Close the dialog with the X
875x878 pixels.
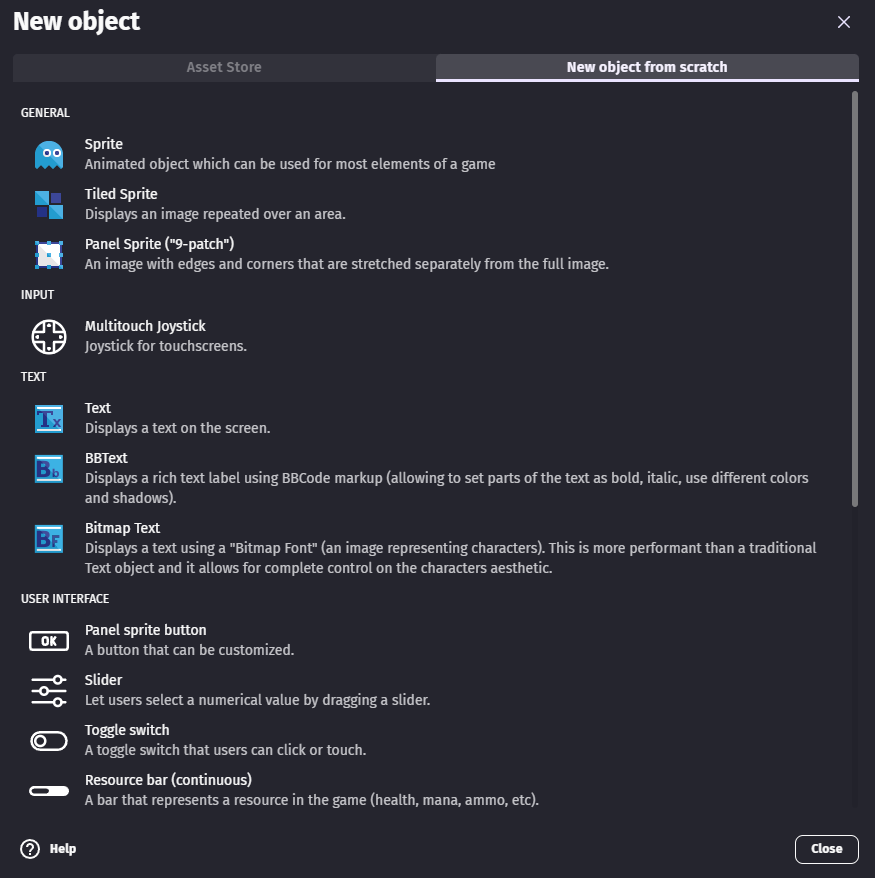(x=844, y=22)
